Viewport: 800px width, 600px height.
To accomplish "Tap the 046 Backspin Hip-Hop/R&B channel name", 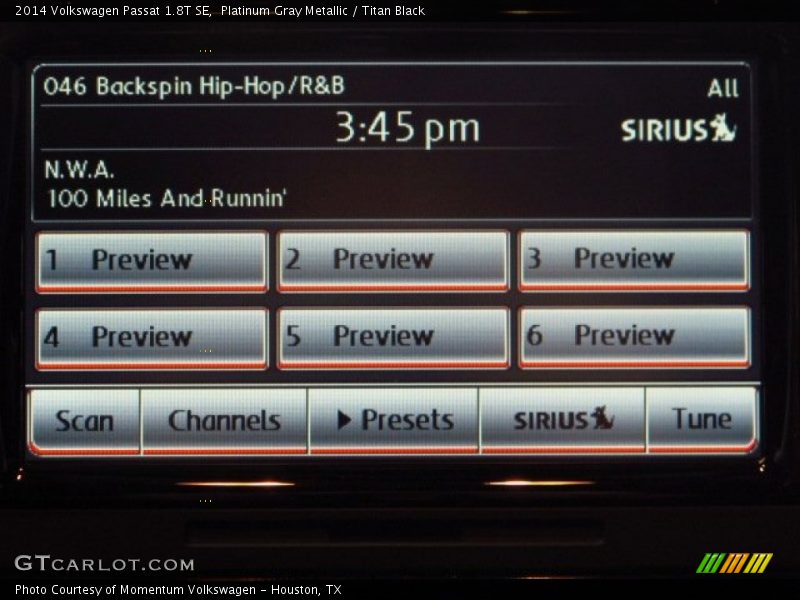I will (x=194, y=86).
